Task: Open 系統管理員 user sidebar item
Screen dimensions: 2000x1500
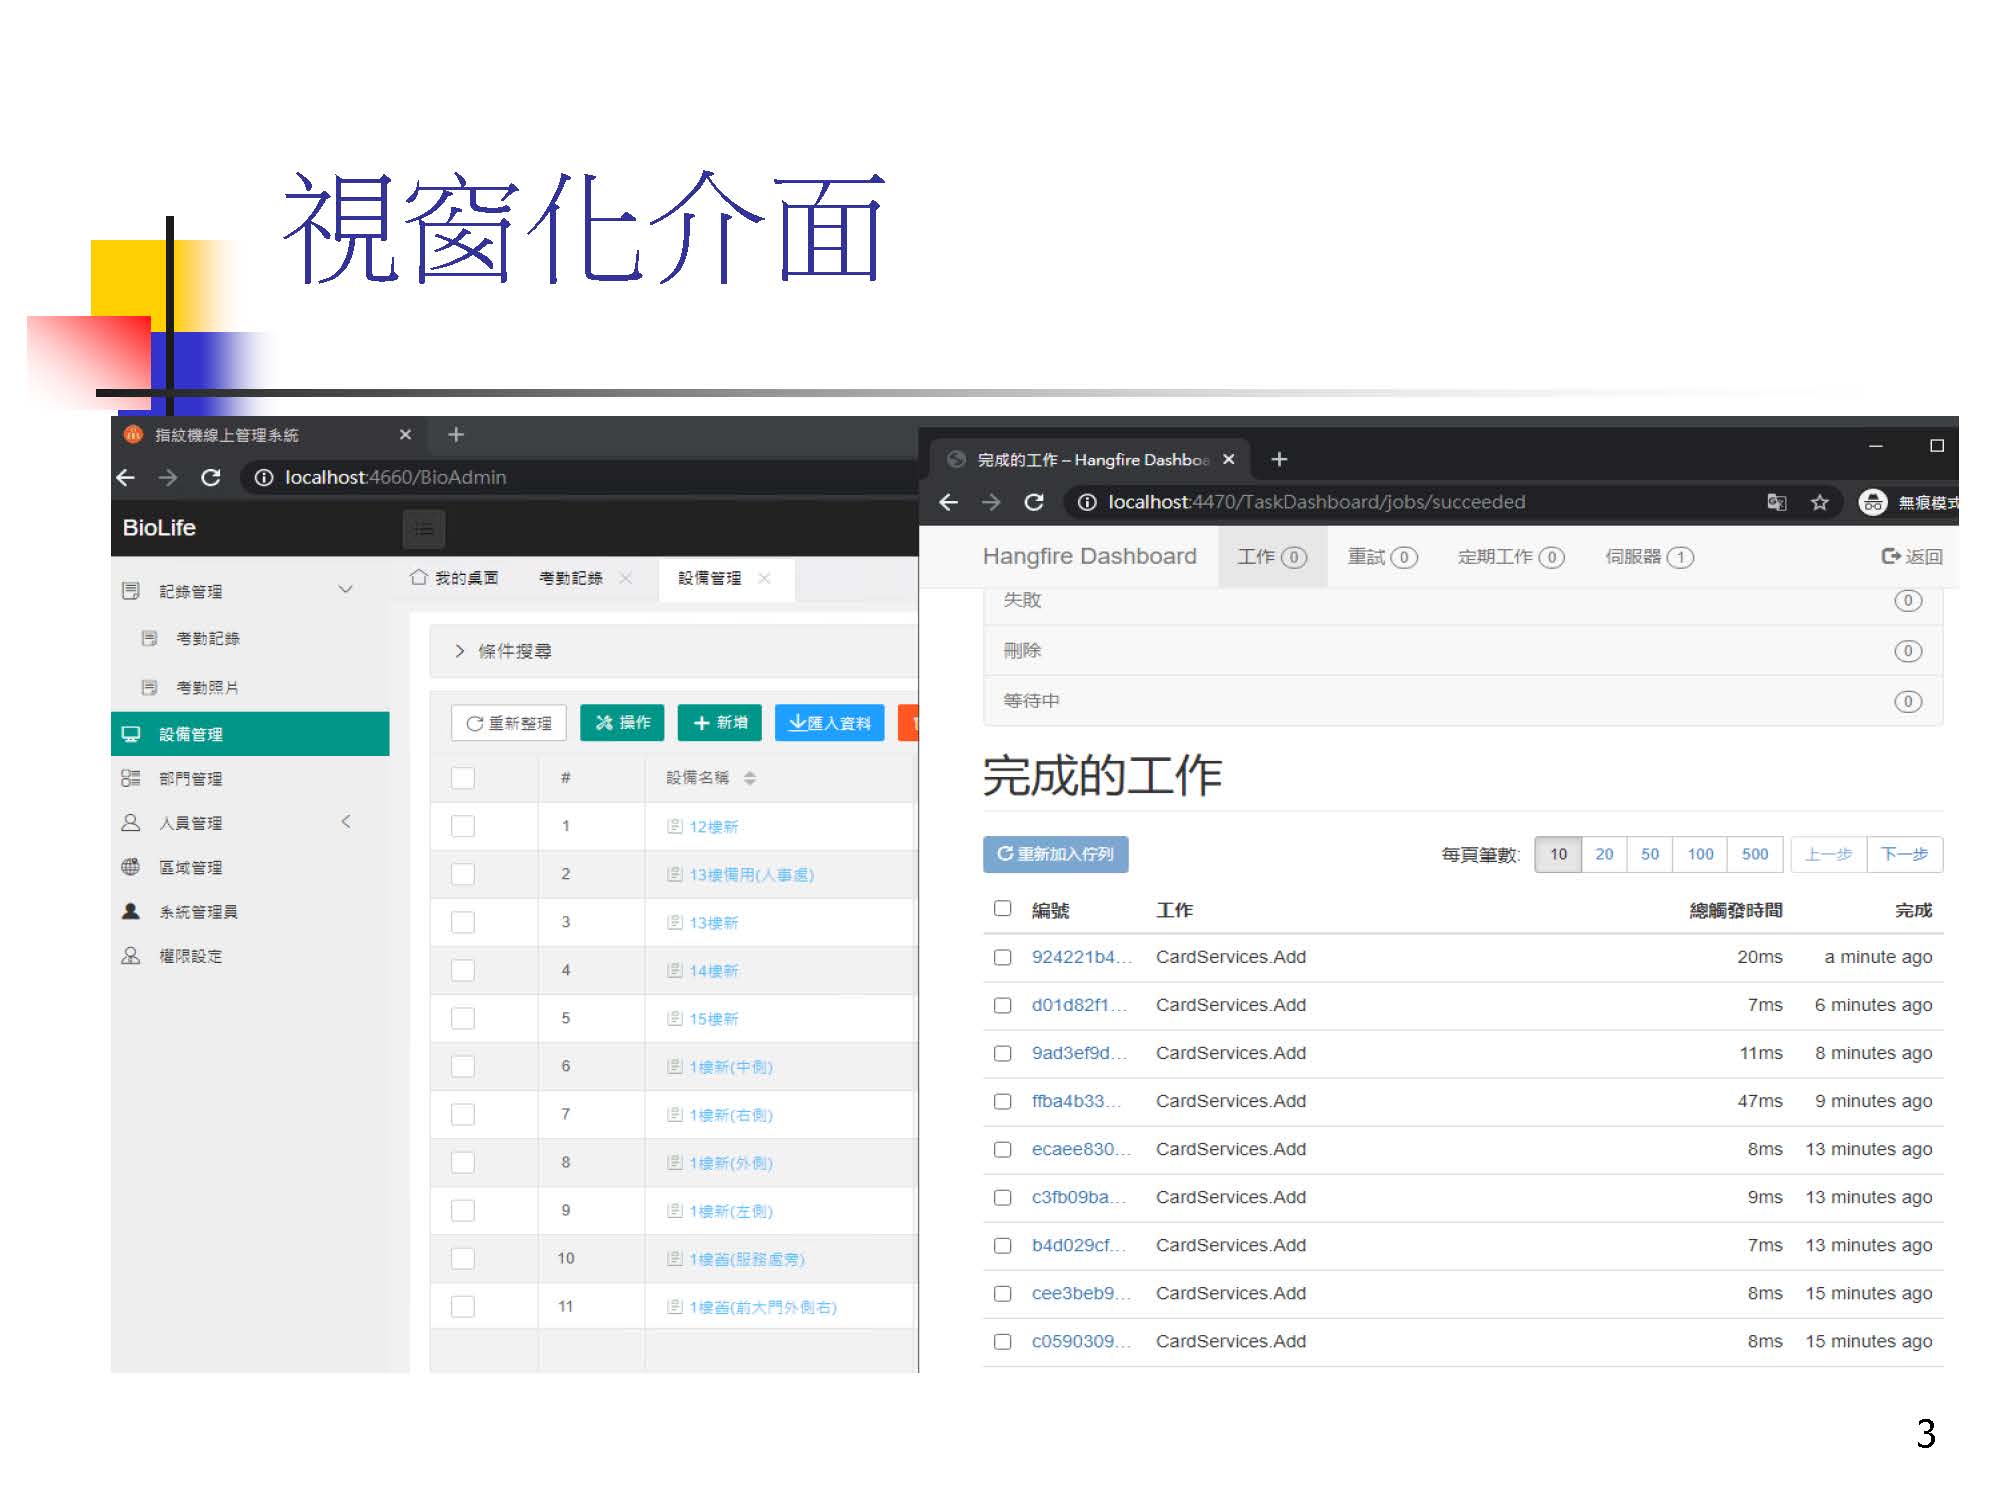Action: tap(197, 911)
